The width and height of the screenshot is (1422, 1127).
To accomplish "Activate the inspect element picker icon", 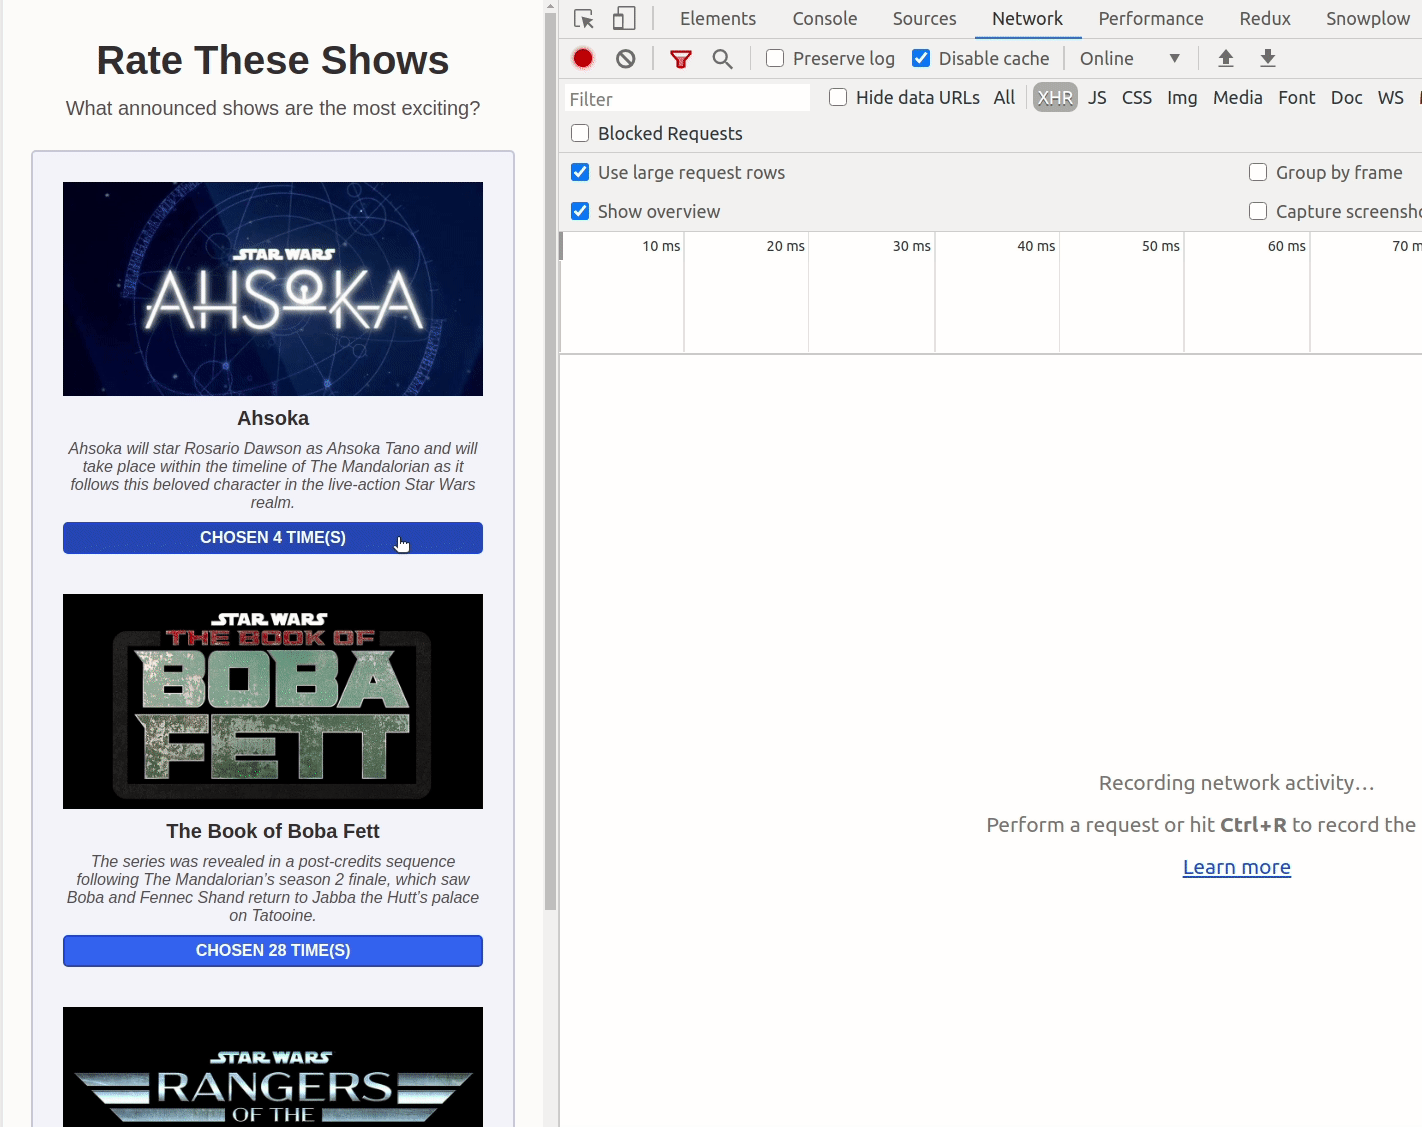I will 584,19.
